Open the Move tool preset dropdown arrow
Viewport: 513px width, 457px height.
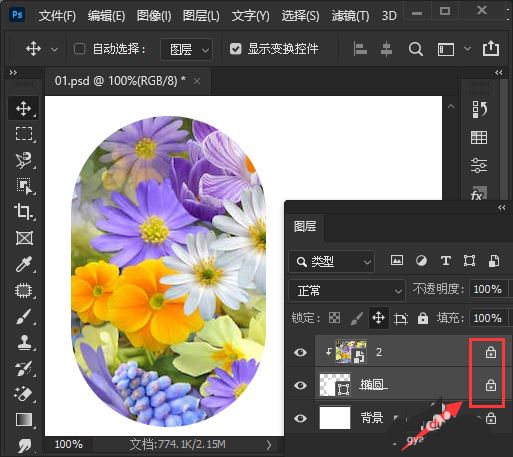click(54, 50)
